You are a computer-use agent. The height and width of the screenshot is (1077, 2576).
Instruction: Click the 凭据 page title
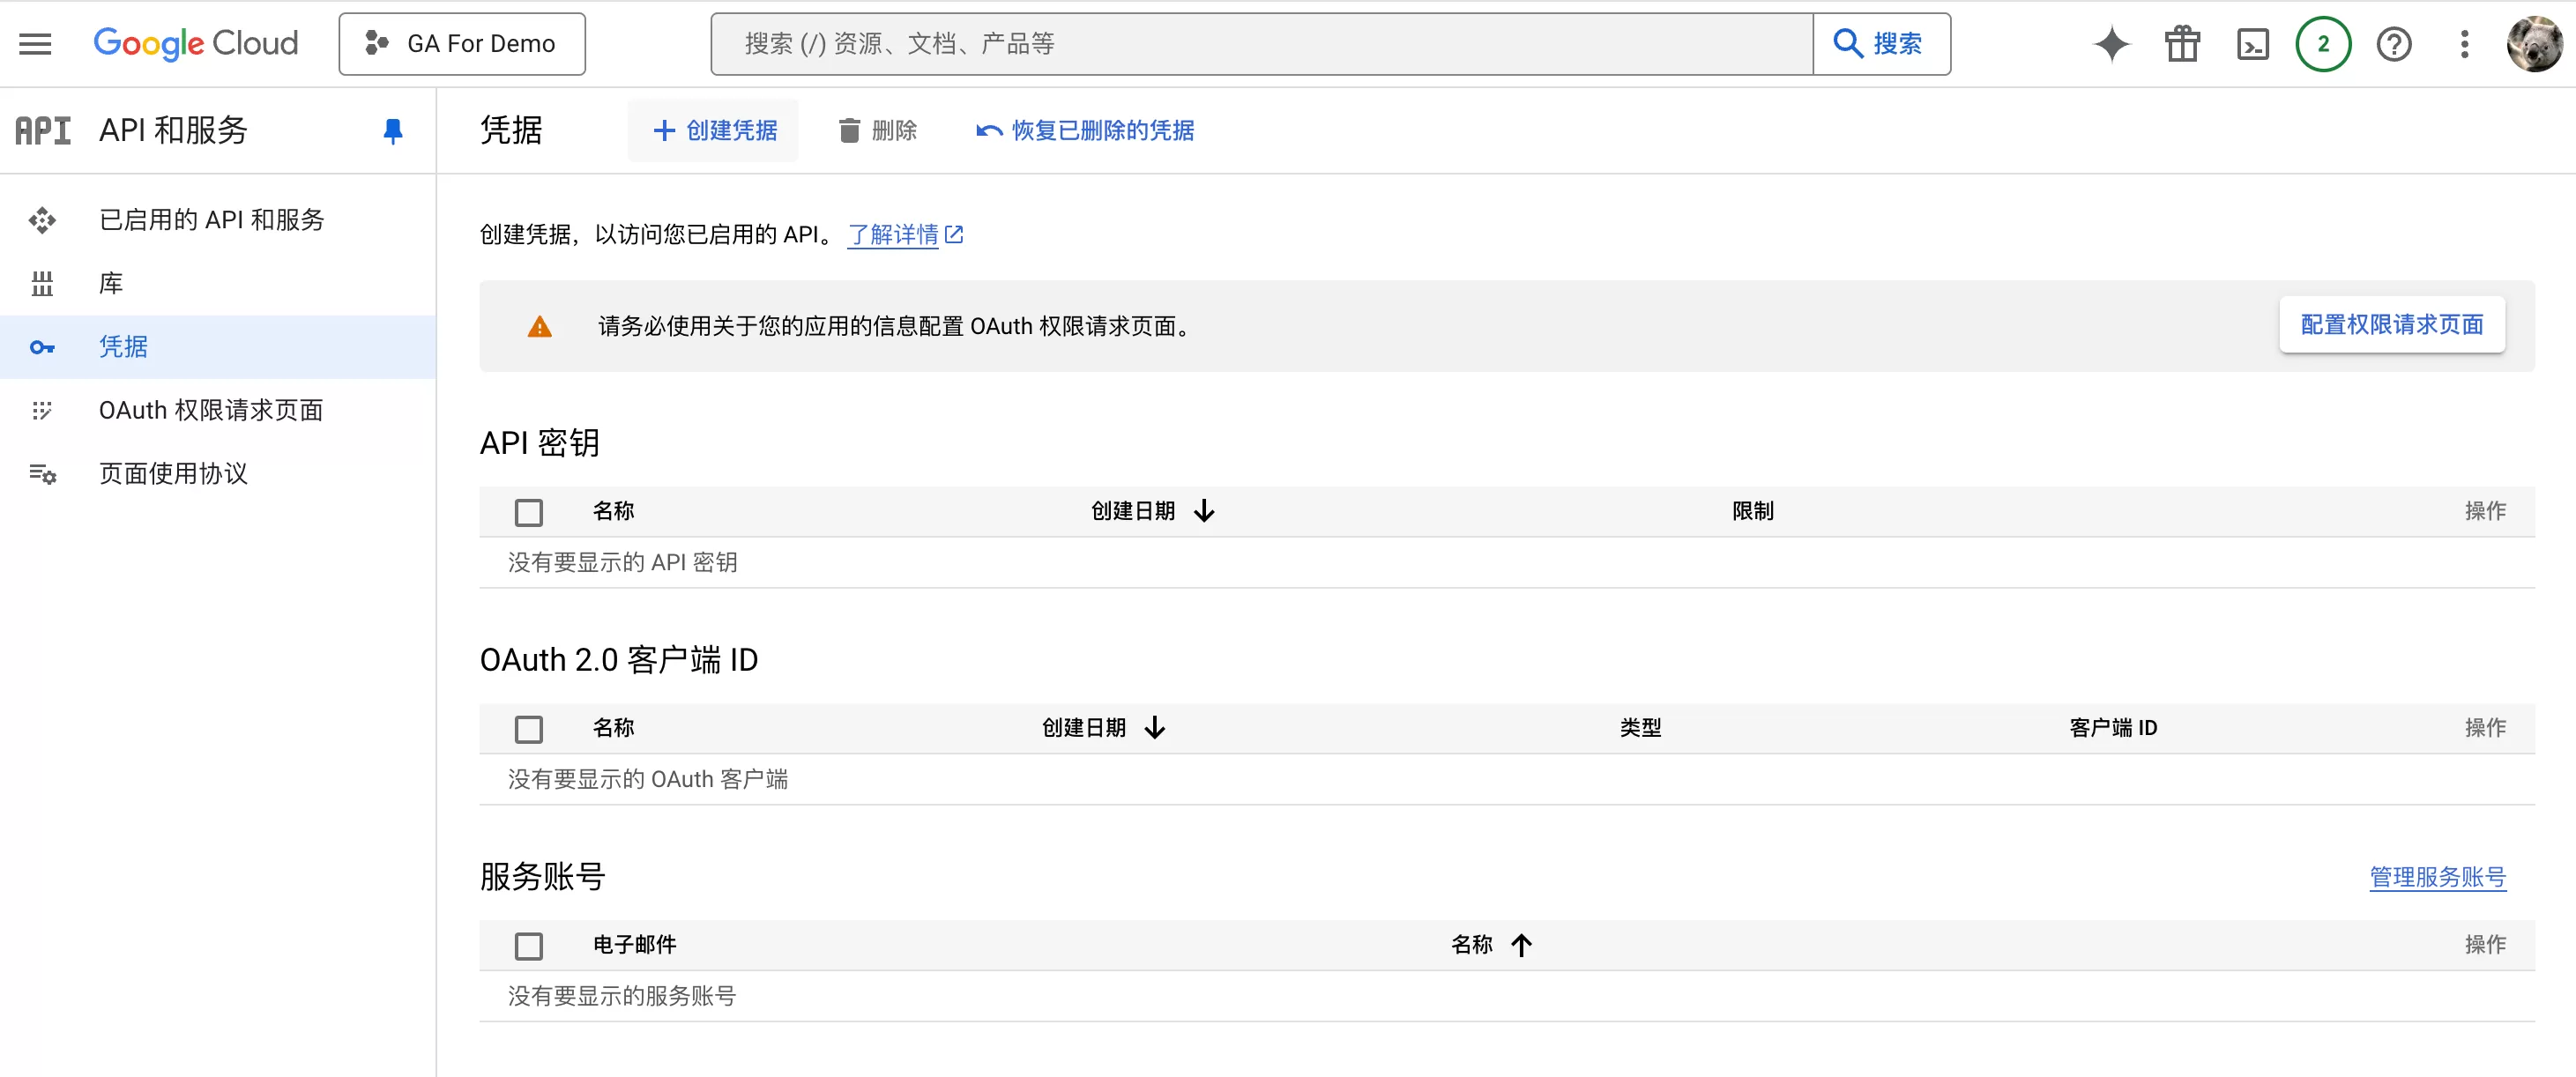coord(511,131)
